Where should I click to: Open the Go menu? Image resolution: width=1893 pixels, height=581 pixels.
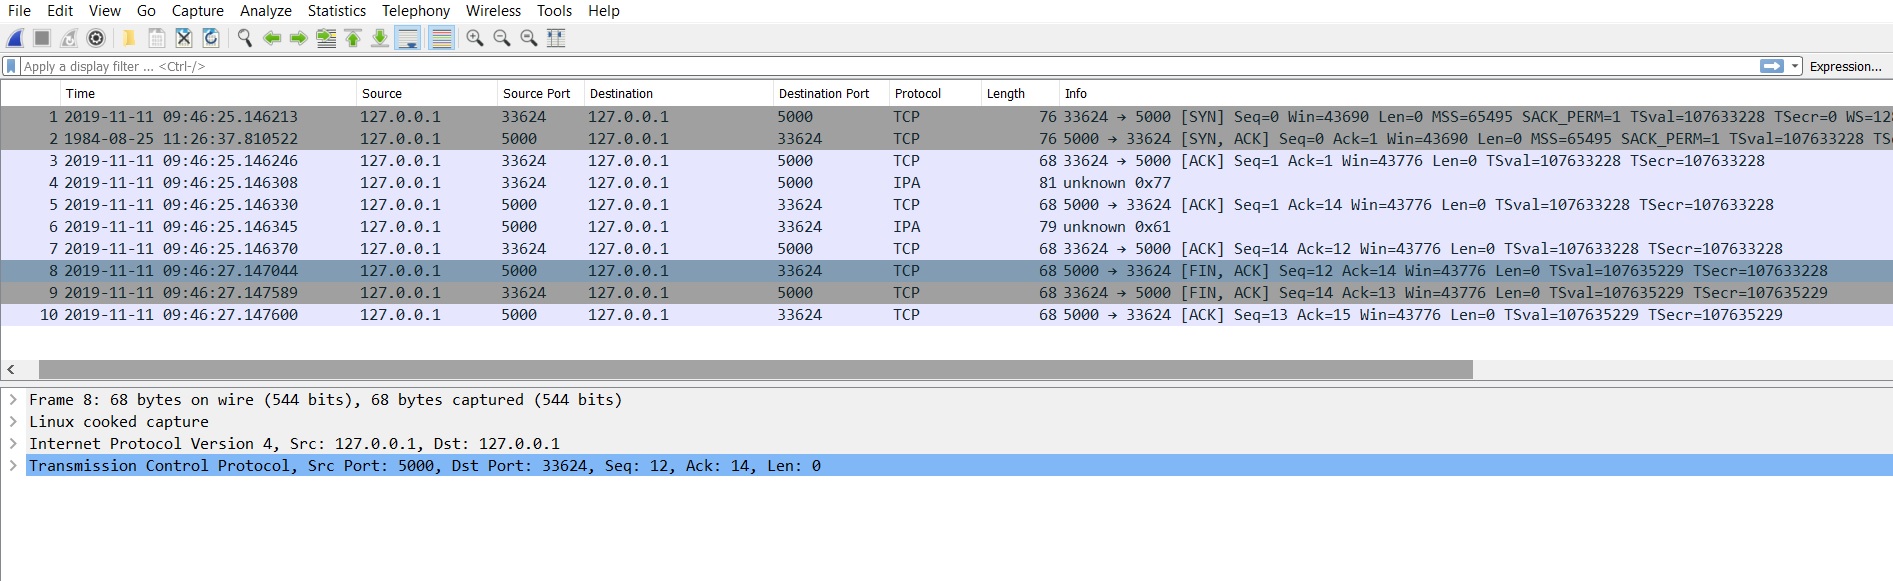[x=146, y=11]
